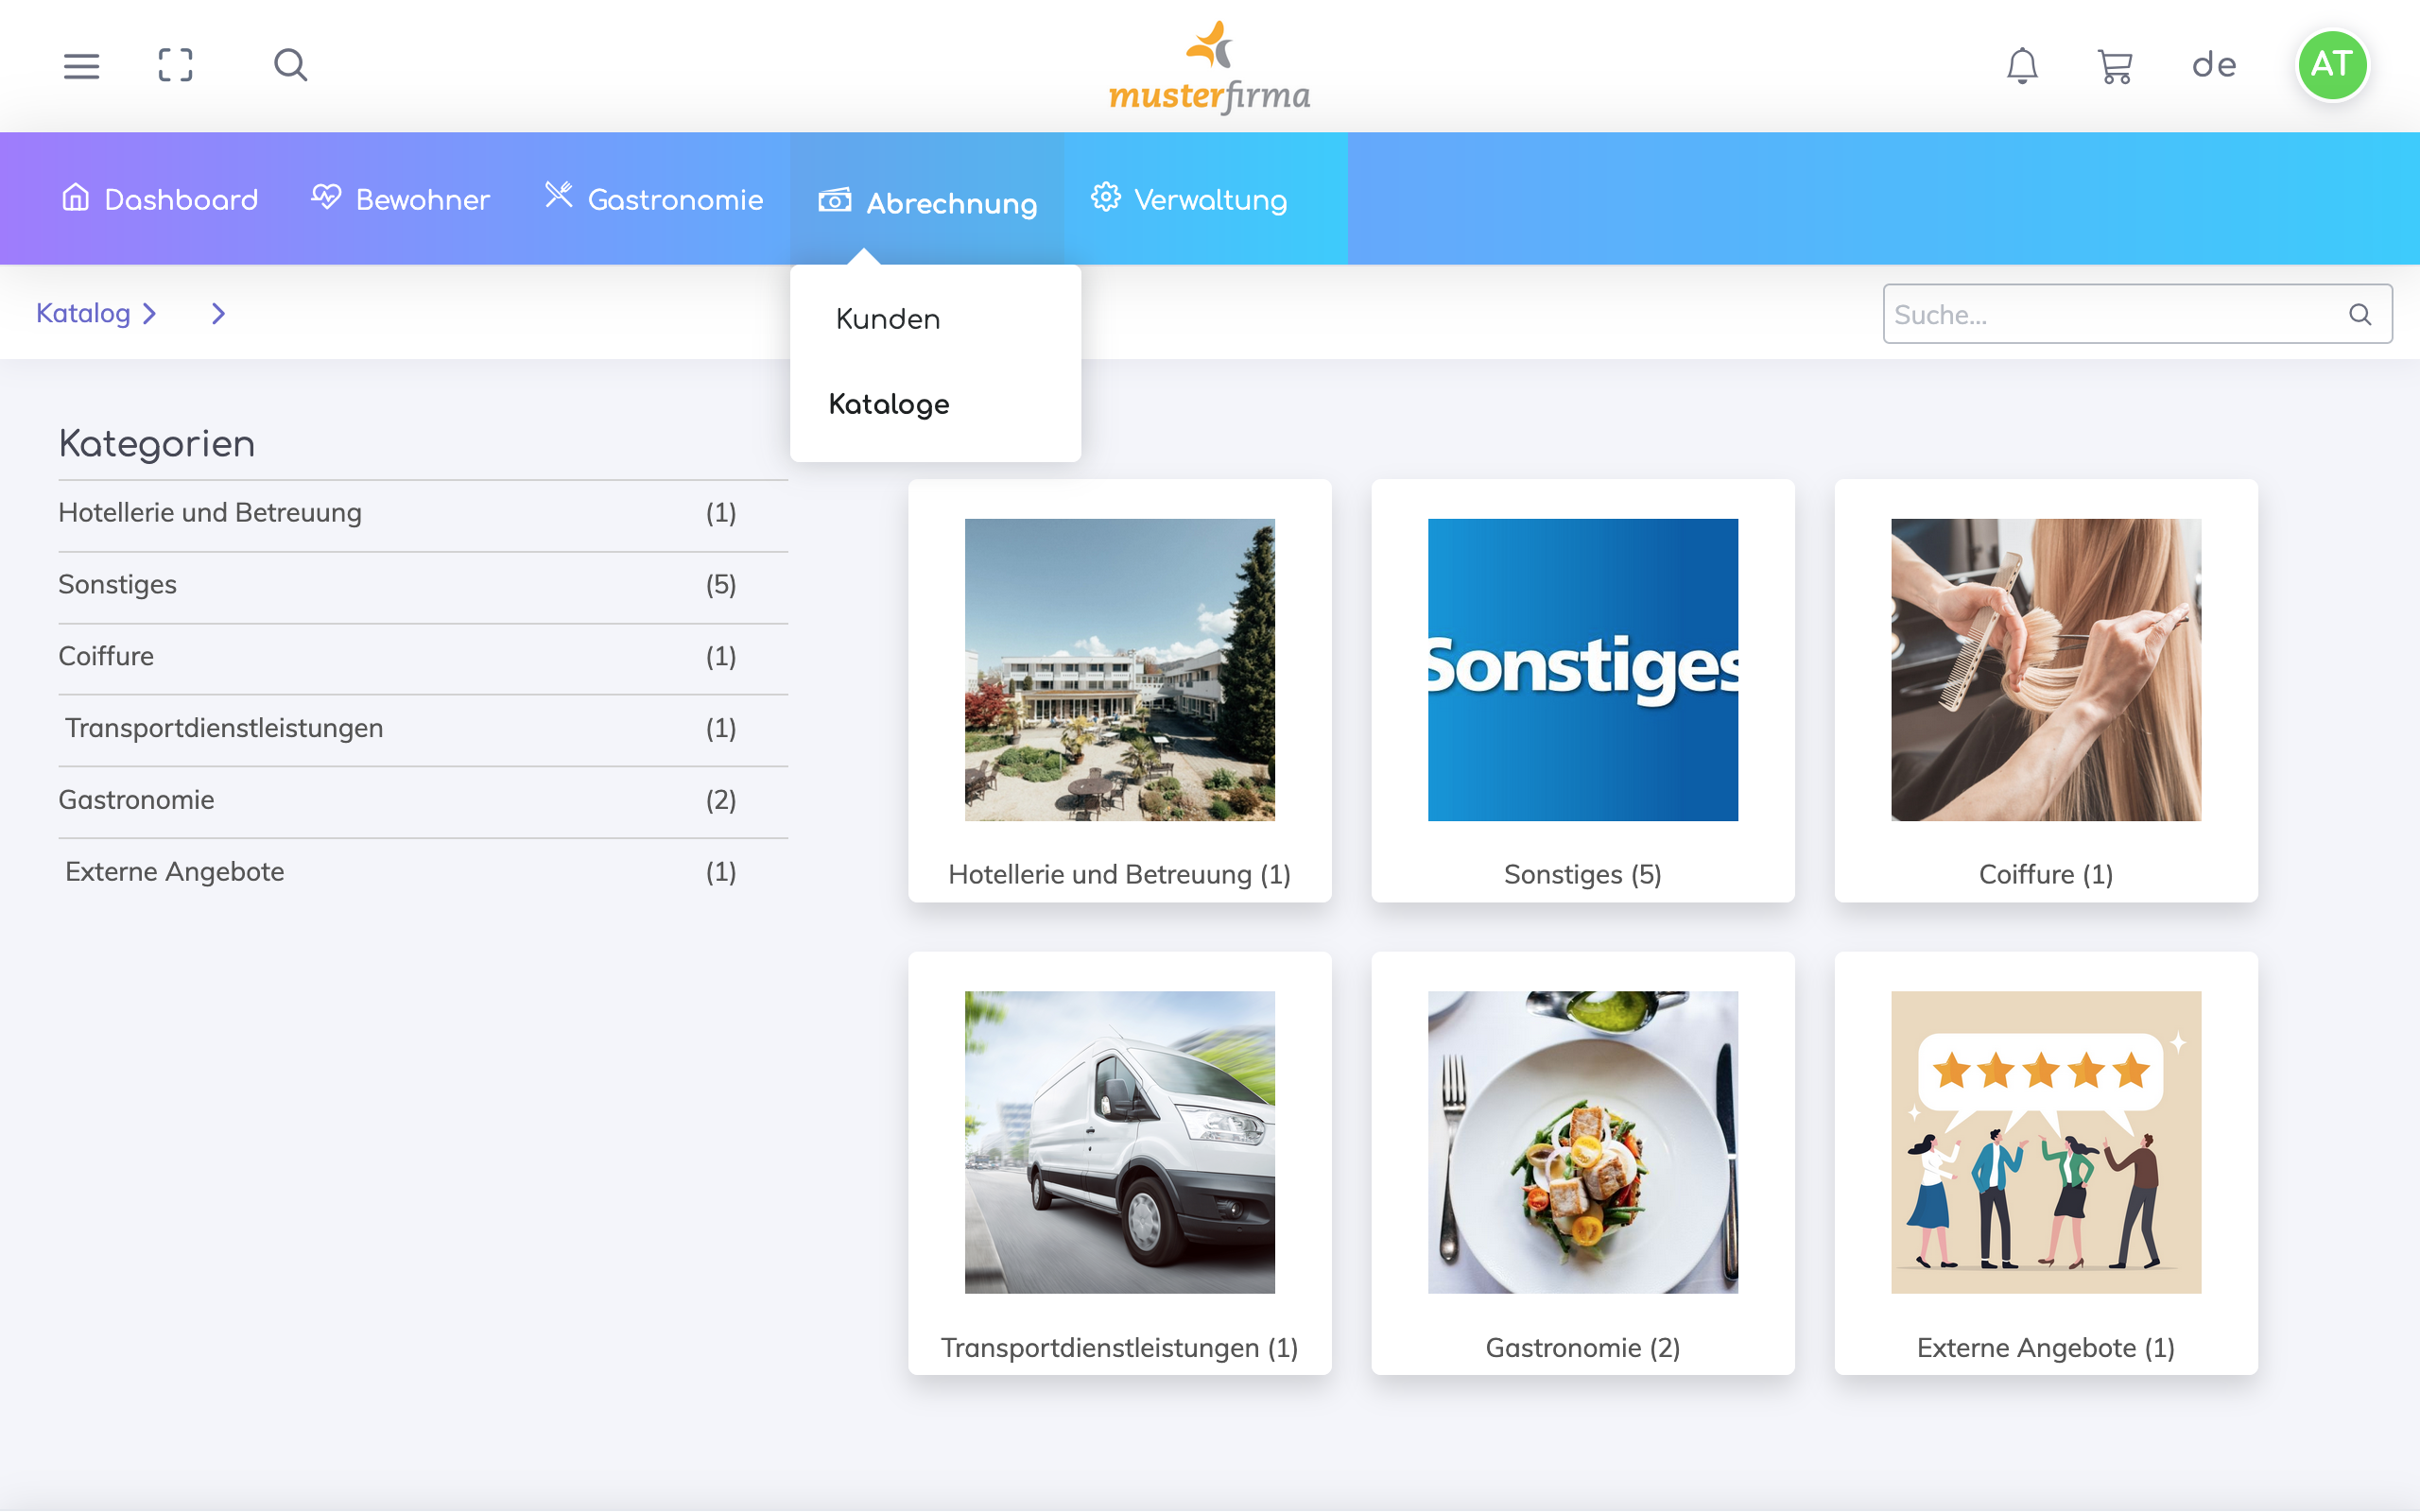
Task: Expand the Abrechnung navigation menu
Action: tap(927, 201)
